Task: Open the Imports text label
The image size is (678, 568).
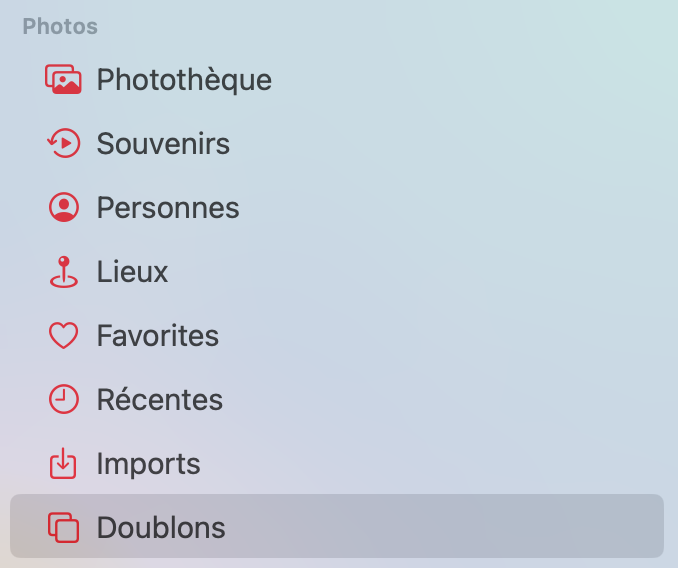Action: (x=148, y=464)
